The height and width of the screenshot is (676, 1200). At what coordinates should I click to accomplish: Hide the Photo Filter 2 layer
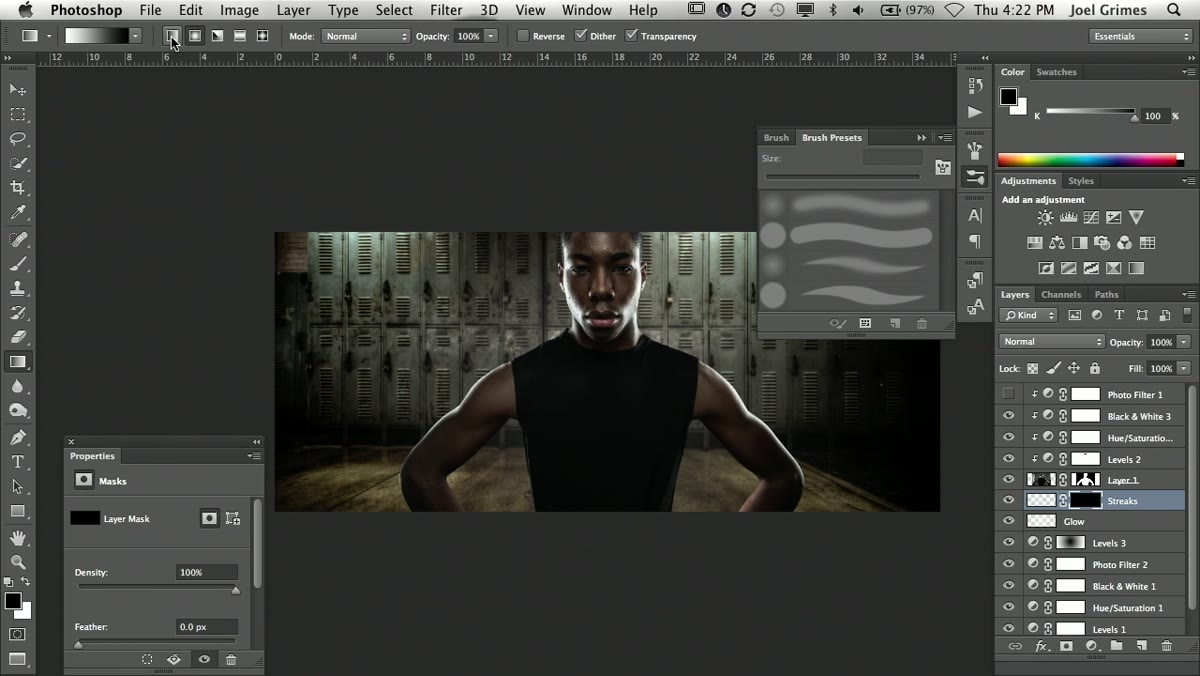[x=1008, y=565]
